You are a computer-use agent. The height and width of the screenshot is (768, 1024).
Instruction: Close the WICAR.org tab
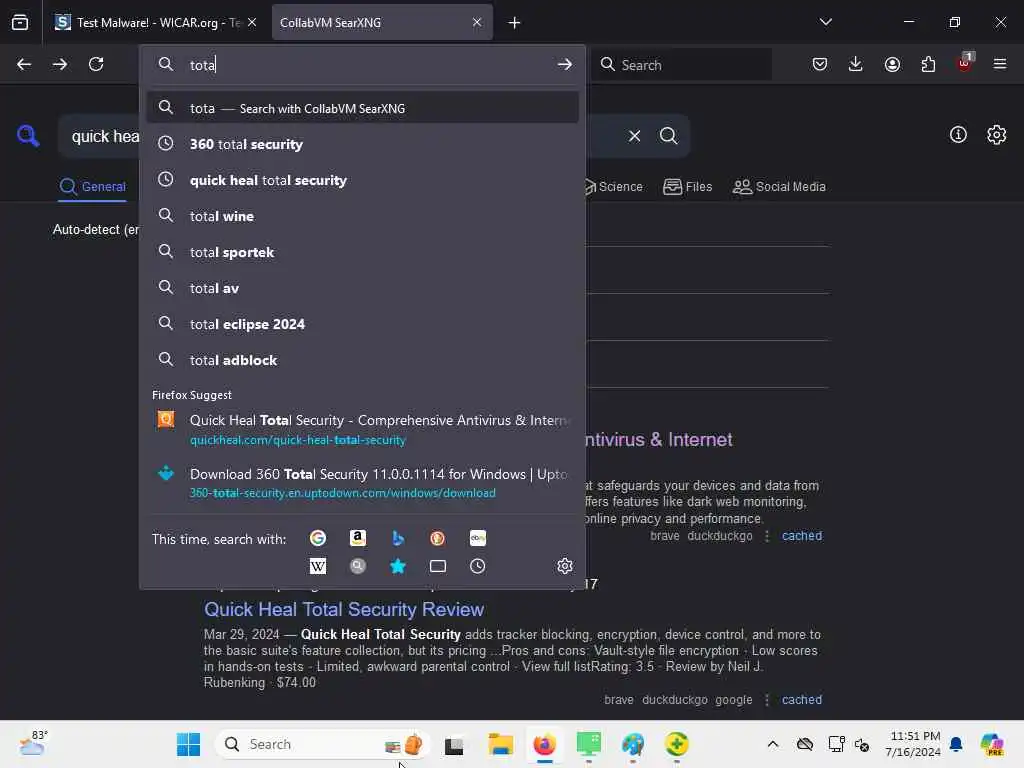(x=252, y=22)
